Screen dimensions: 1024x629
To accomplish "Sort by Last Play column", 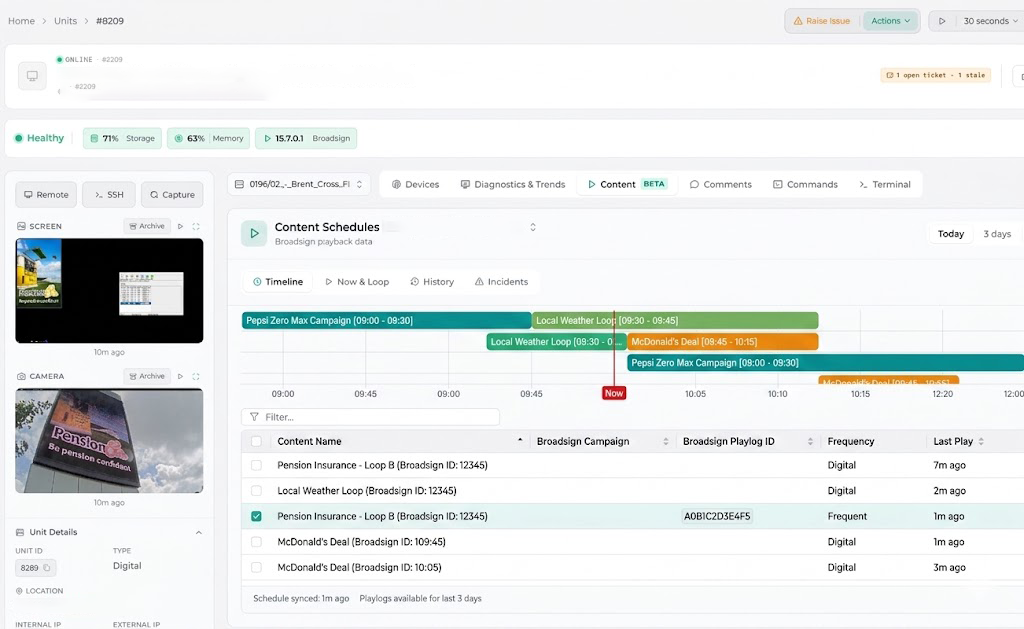I will point(981,442).
